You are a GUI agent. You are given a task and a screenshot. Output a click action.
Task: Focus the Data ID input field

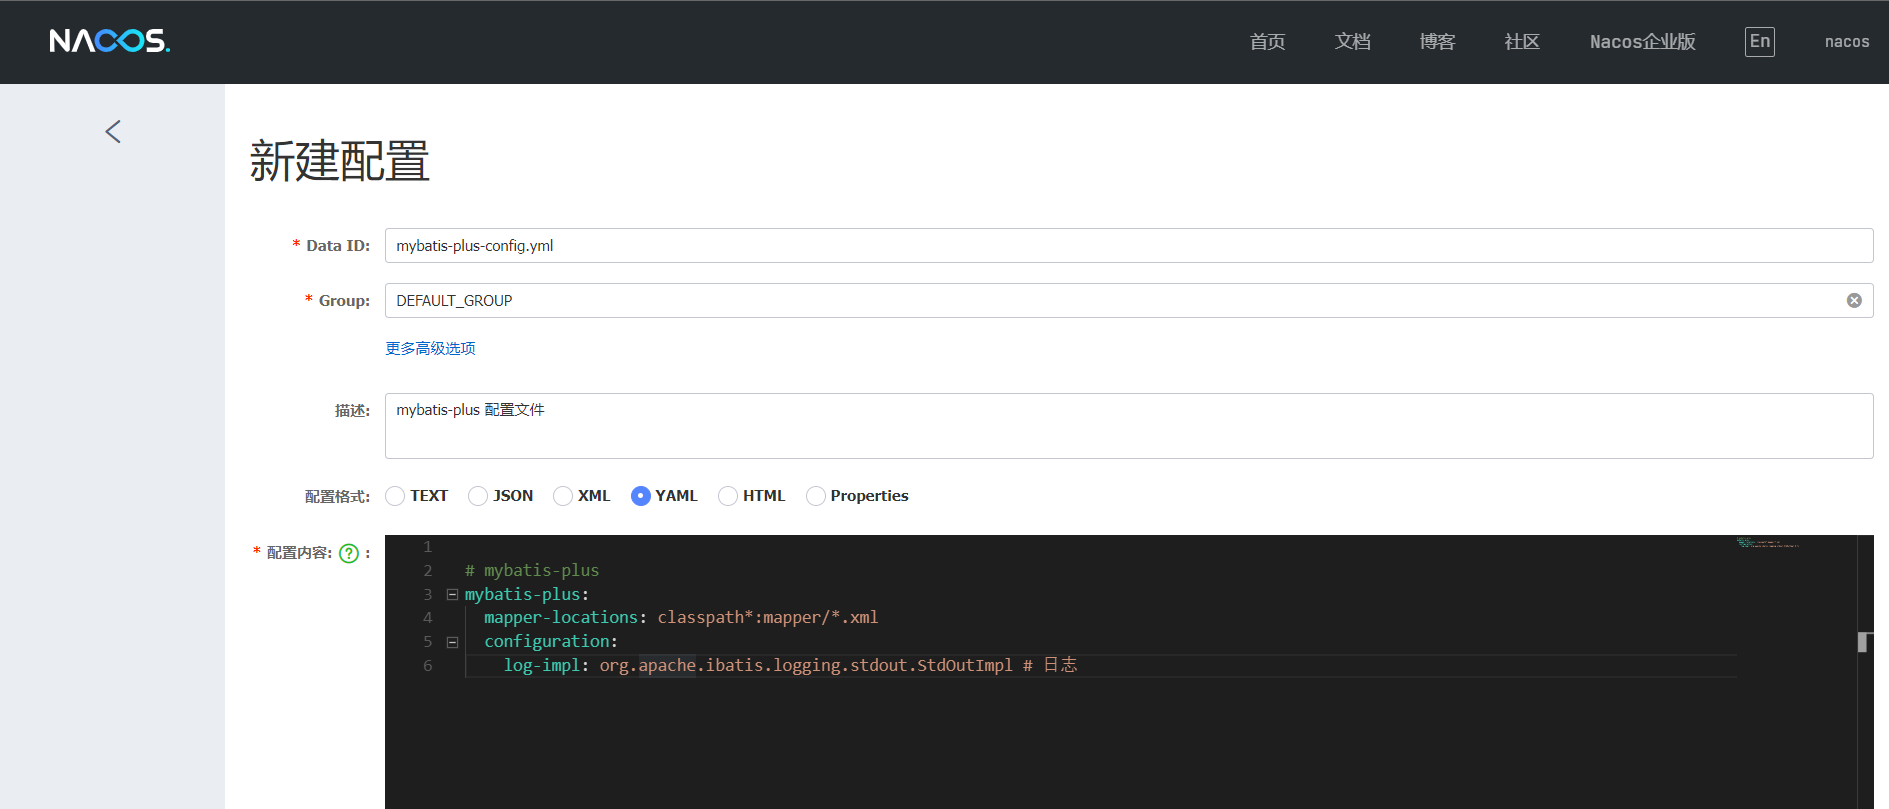coord(1129,246)
